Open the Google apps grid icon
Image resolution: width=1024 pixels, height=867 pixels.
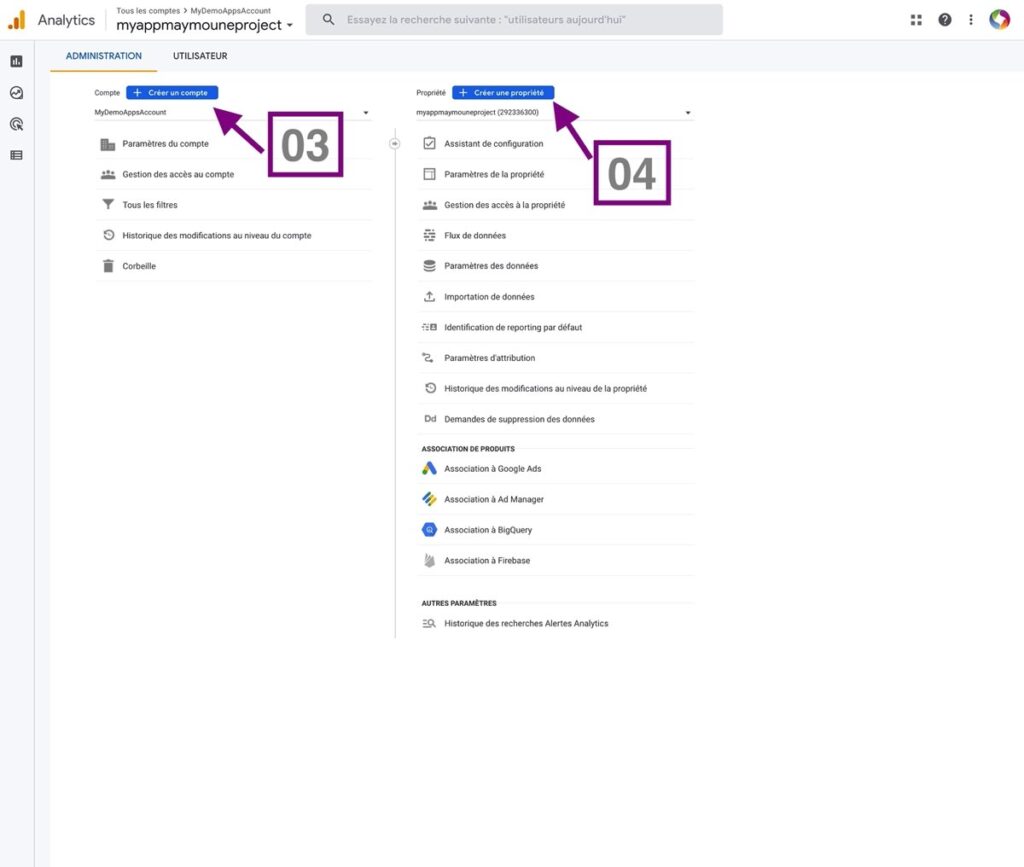point(916,20)
